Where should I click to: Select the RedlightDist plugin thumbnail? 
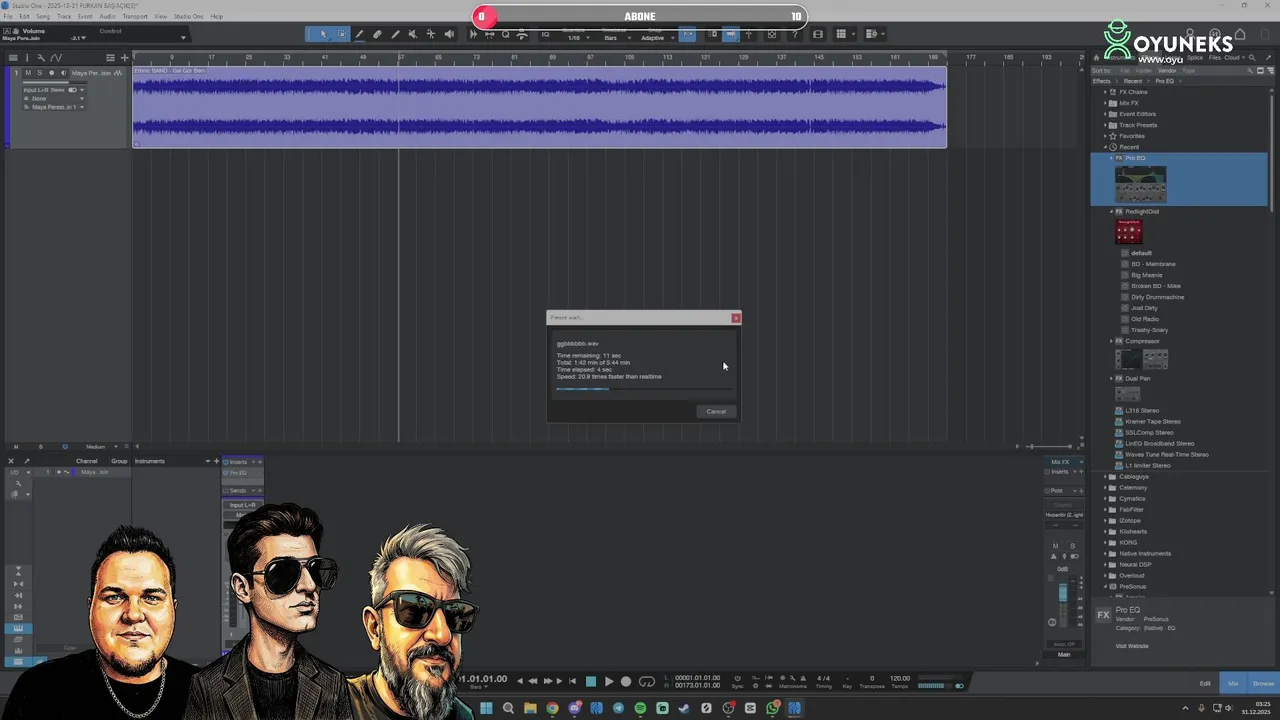[1129, 232]
